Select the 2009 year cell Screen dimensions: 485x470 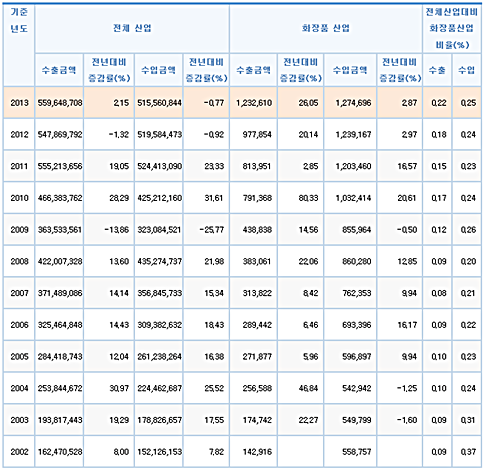[19, 230]
